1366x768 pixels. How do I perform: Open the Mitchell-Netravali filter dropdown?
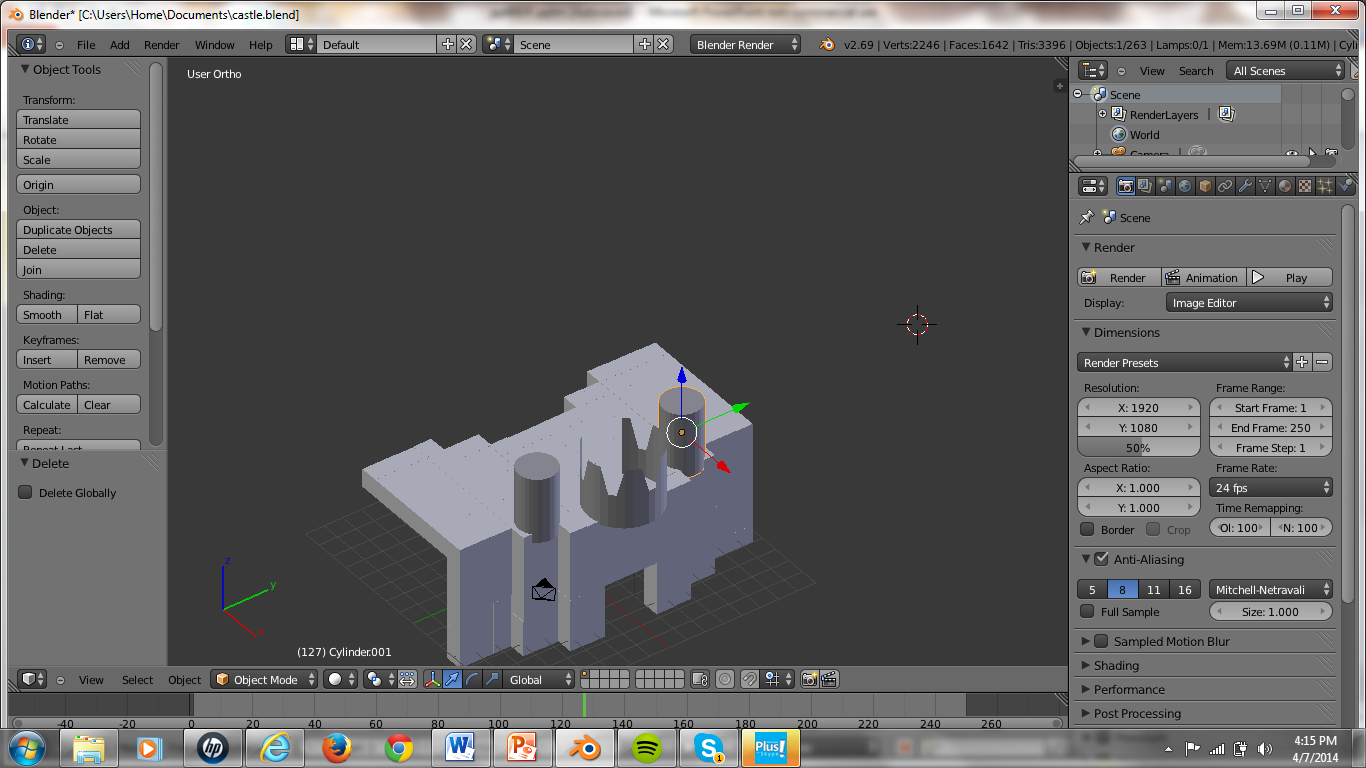tap(1271, 589)
